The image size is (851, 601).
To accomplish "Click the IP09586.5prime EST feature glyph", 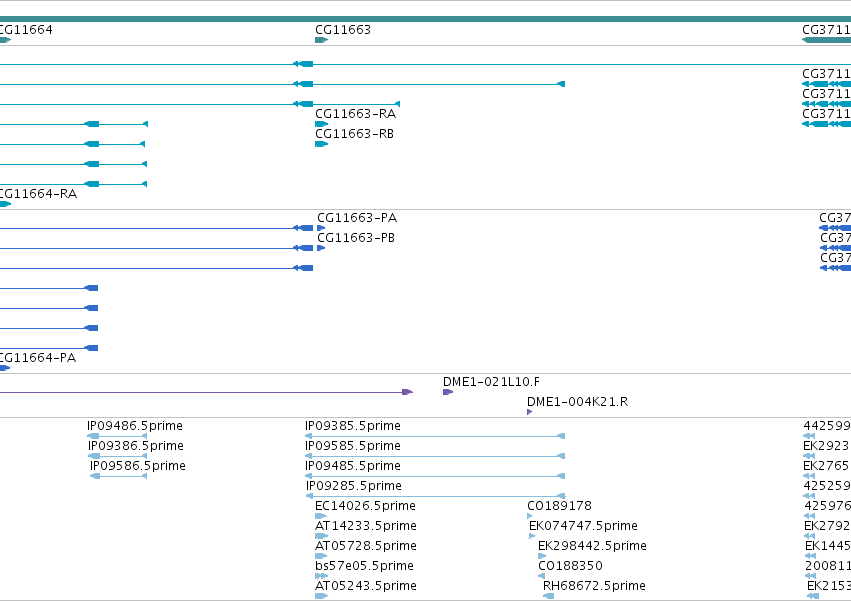I will pyautogui.click(x=118, y=476).
